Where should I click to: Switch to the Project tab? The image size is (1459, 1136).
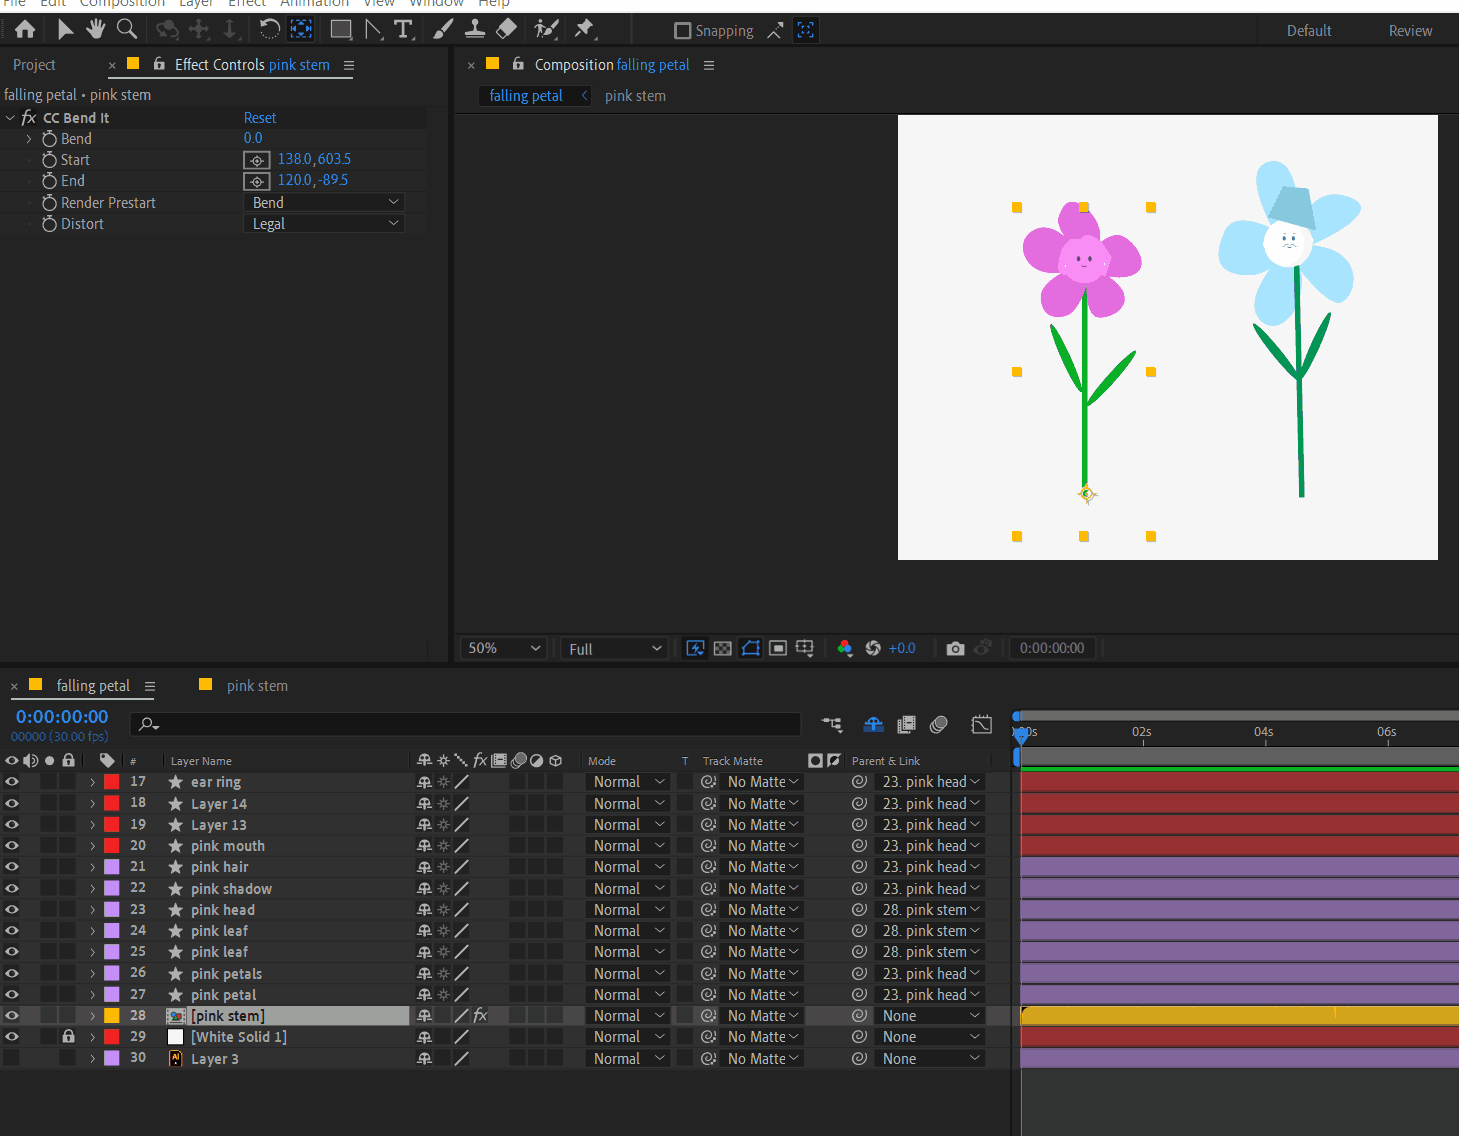point(34,65)
